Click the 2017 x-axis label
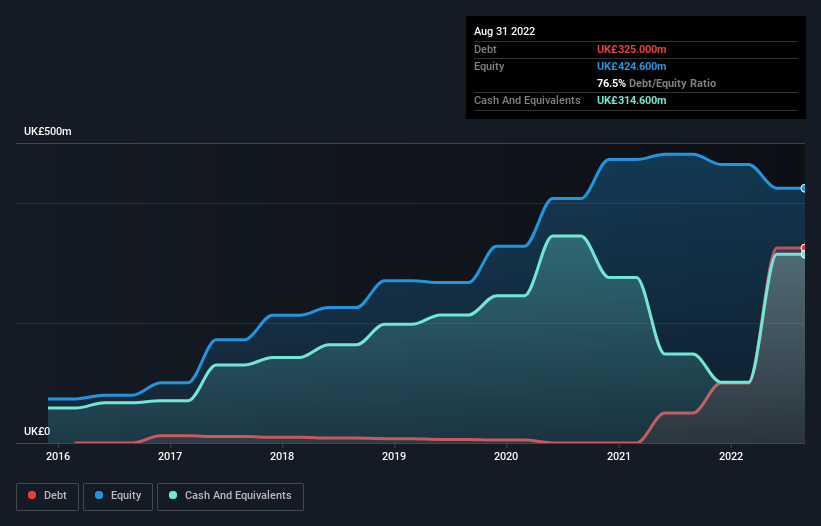 [170, 456]
